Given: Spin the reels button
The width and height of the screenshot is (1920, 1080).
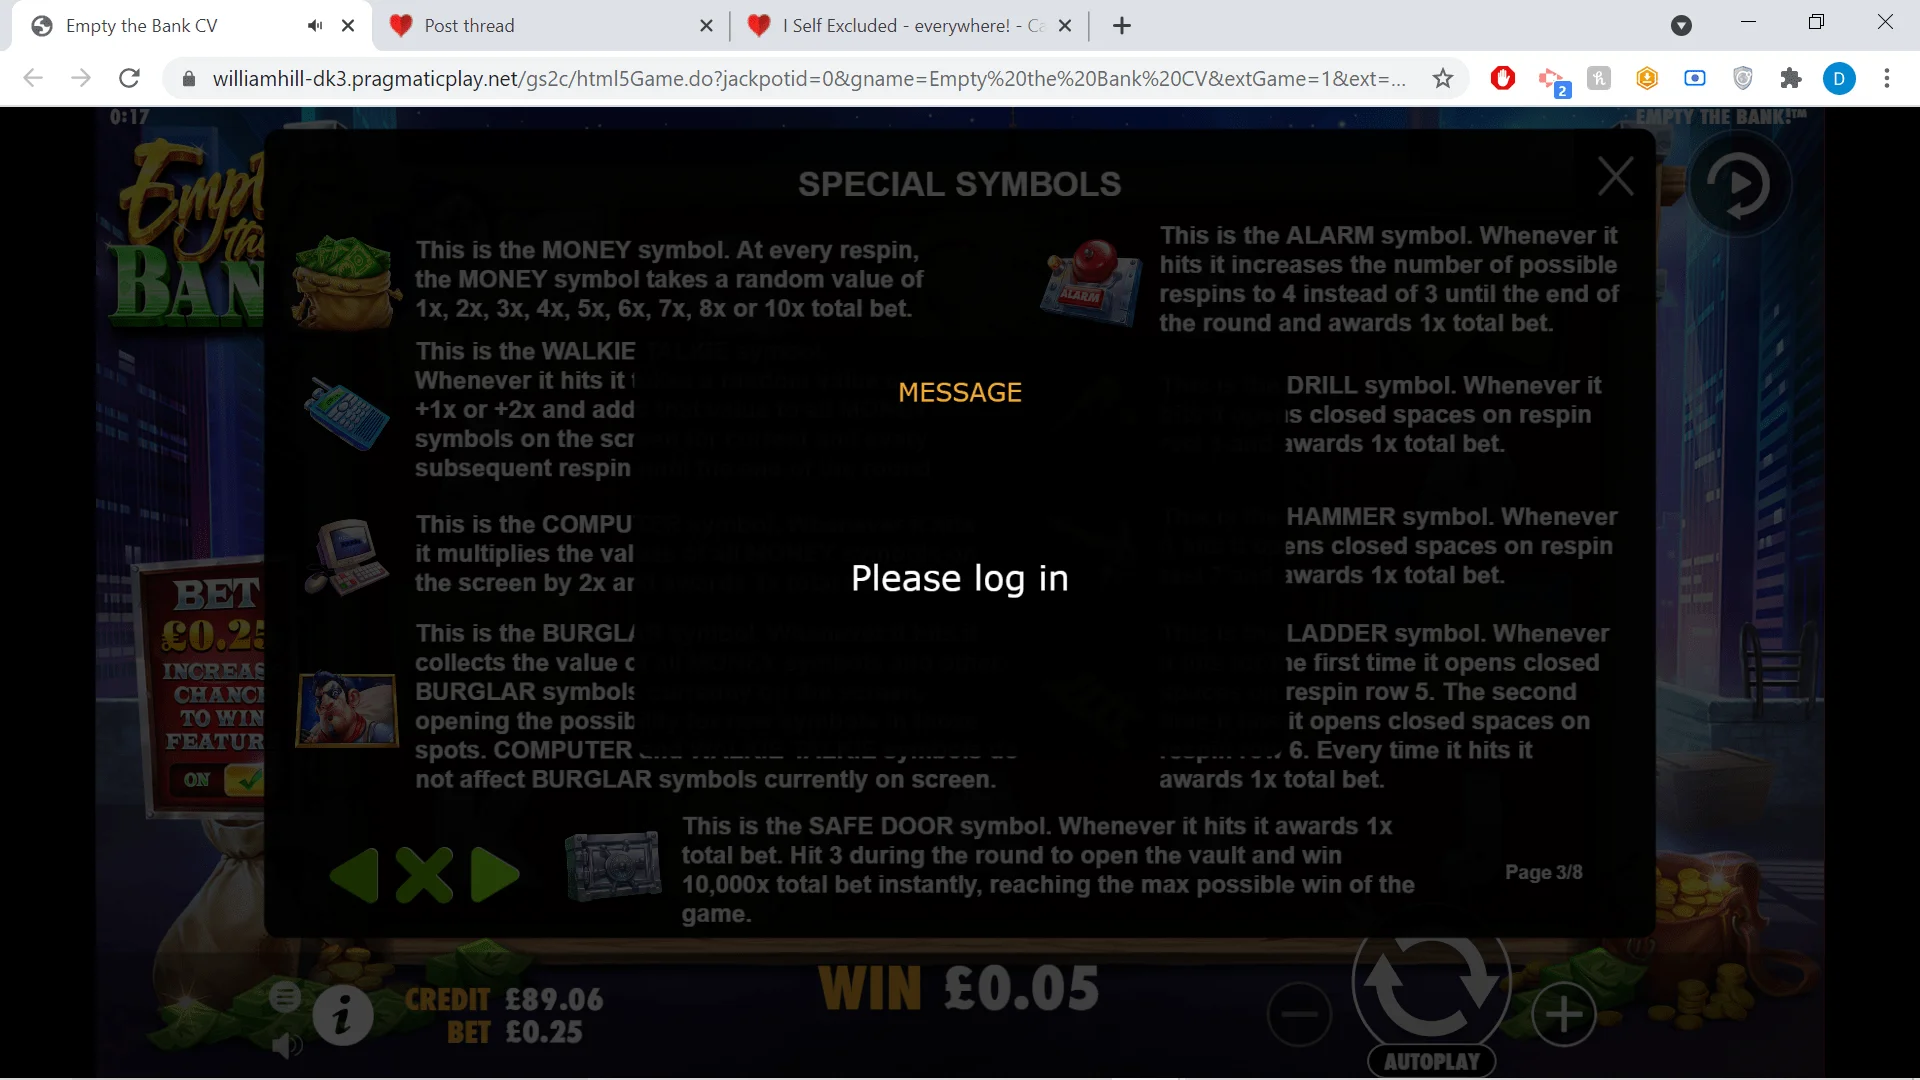Looking at the screenshot, I should click(x=1431, y=985).
